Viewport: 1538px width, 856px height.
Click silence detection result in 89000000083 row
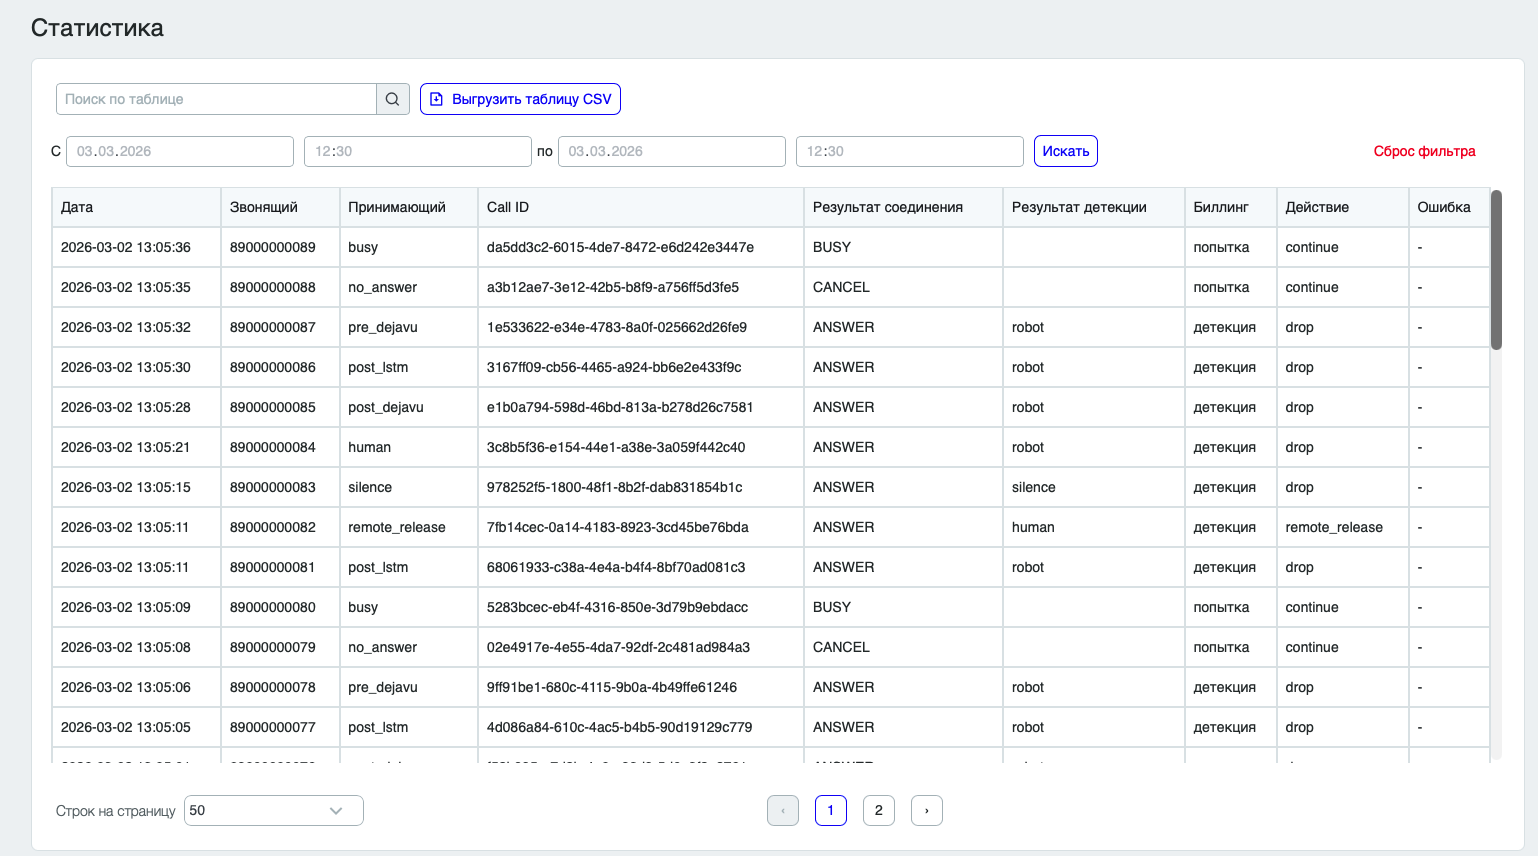click(1034, 487)
